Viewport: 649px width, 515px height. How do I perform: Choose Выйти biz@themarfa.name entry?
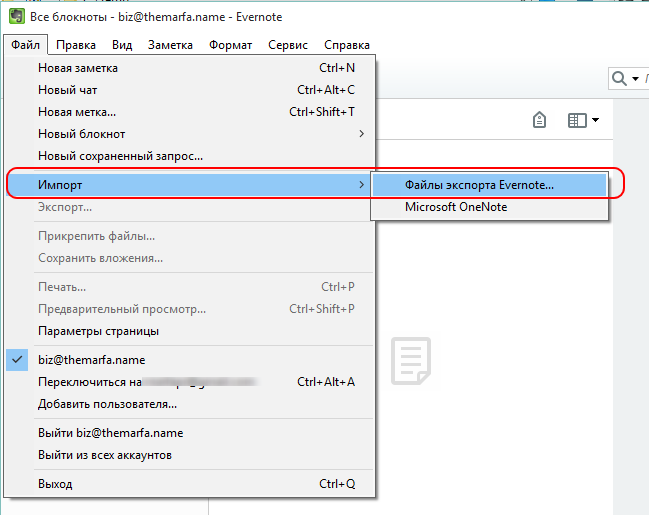[x=190, y=433]
